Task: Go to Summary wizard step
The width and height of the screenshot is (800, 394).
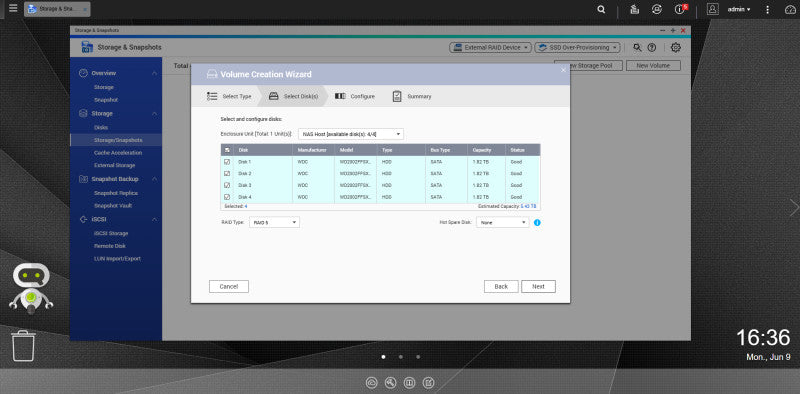Action: (412, 96)
